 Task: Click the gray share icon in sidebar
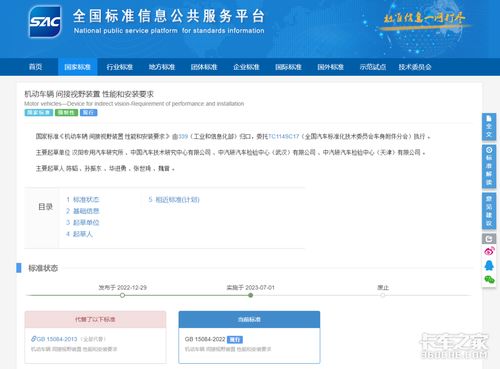(x=489, y=239)
